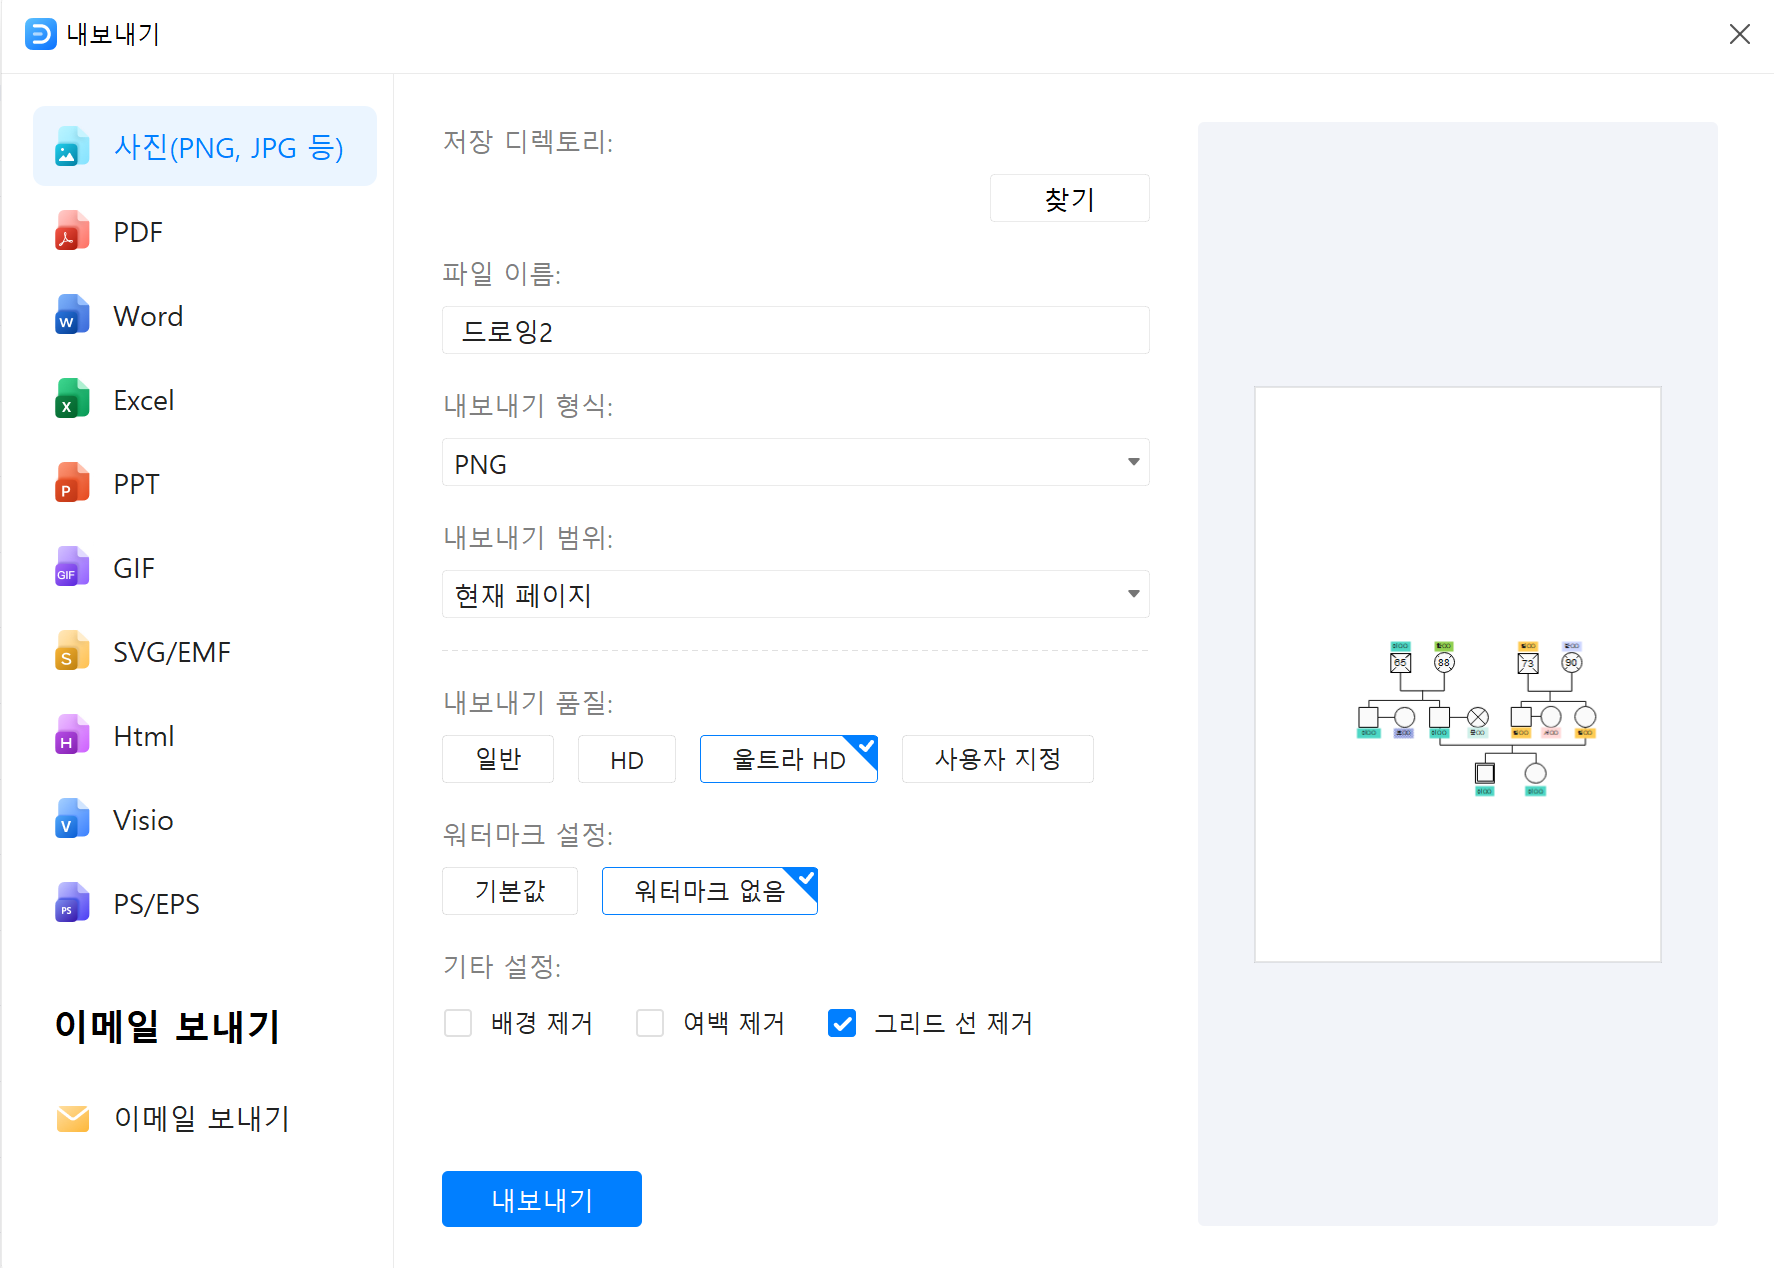Click the green Excel icon
1774x1268 pixels.
point(72,399)
